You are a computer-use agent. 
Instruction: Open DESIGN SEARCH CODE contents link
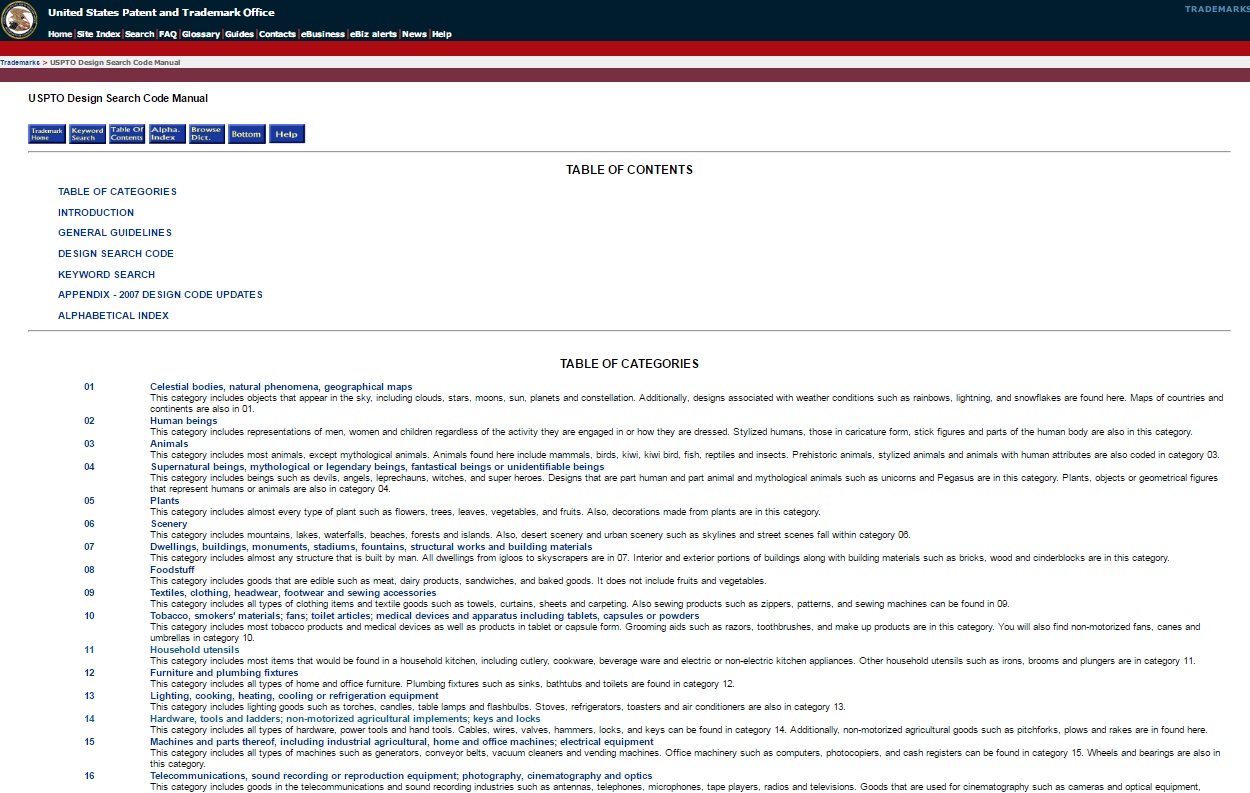(x=116, y=254)
